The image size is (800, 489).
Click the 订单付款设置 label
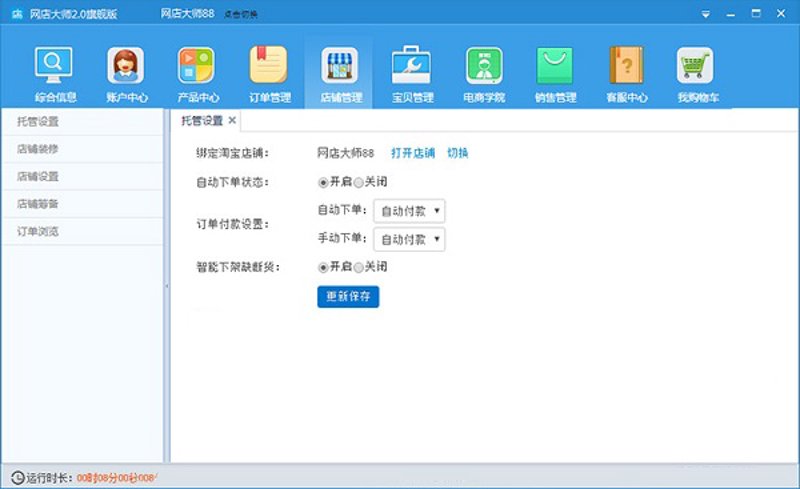tap(233, 224)
